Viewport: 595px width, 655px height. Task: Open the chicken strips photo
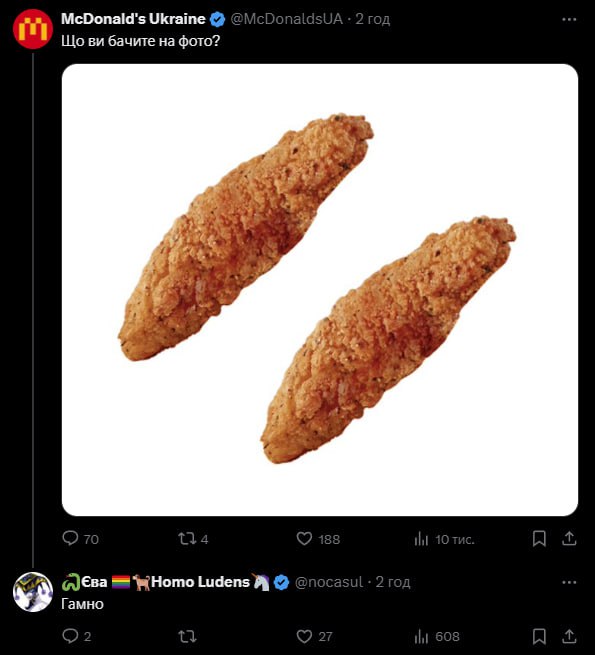pyautogui.click(x=320, y=289)
